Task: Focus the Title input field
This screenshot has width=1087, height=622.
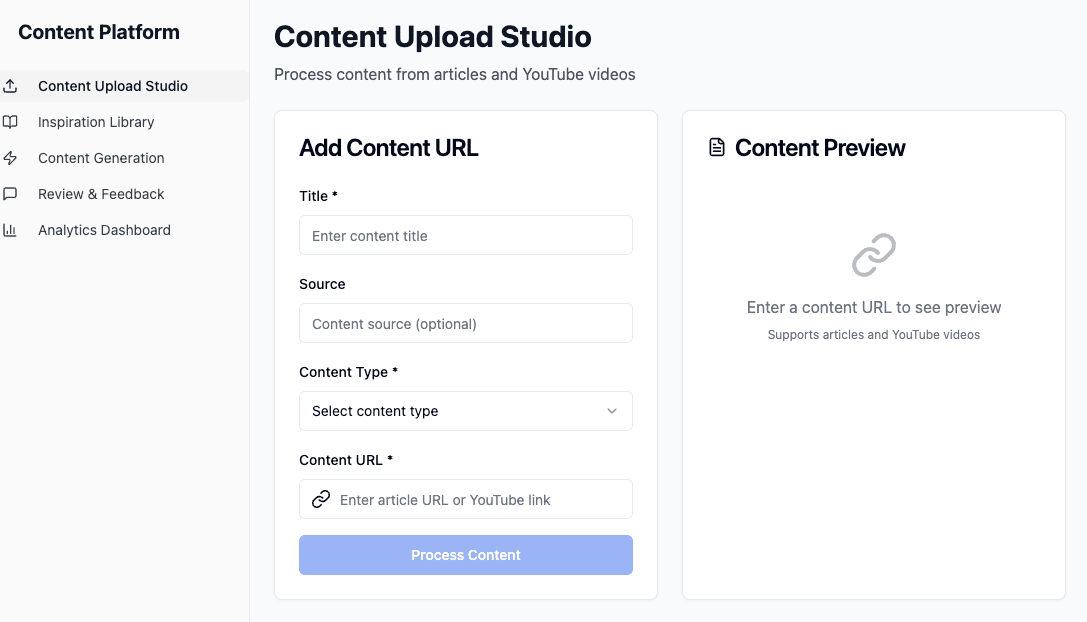Action: [x=466, y=235]
